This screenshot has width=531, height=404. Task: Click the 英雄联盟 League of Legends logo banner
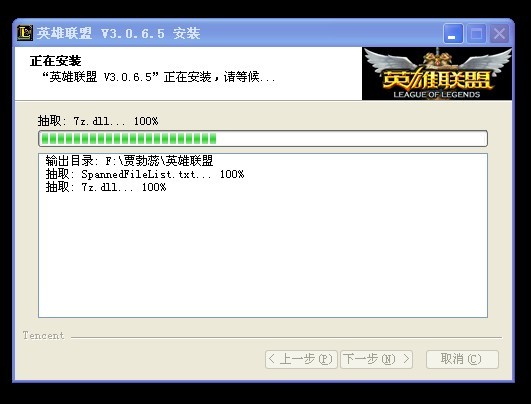[437, 73]
